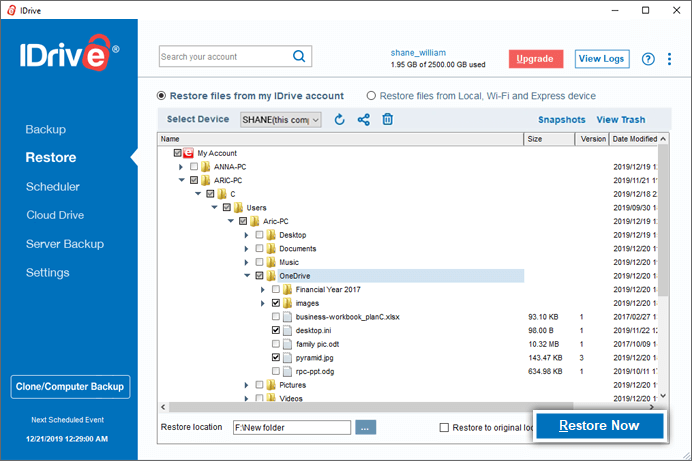The width and height of the screenshot is (692, 461).
Task: Click the Restore location path field
Action: [292, 427]
